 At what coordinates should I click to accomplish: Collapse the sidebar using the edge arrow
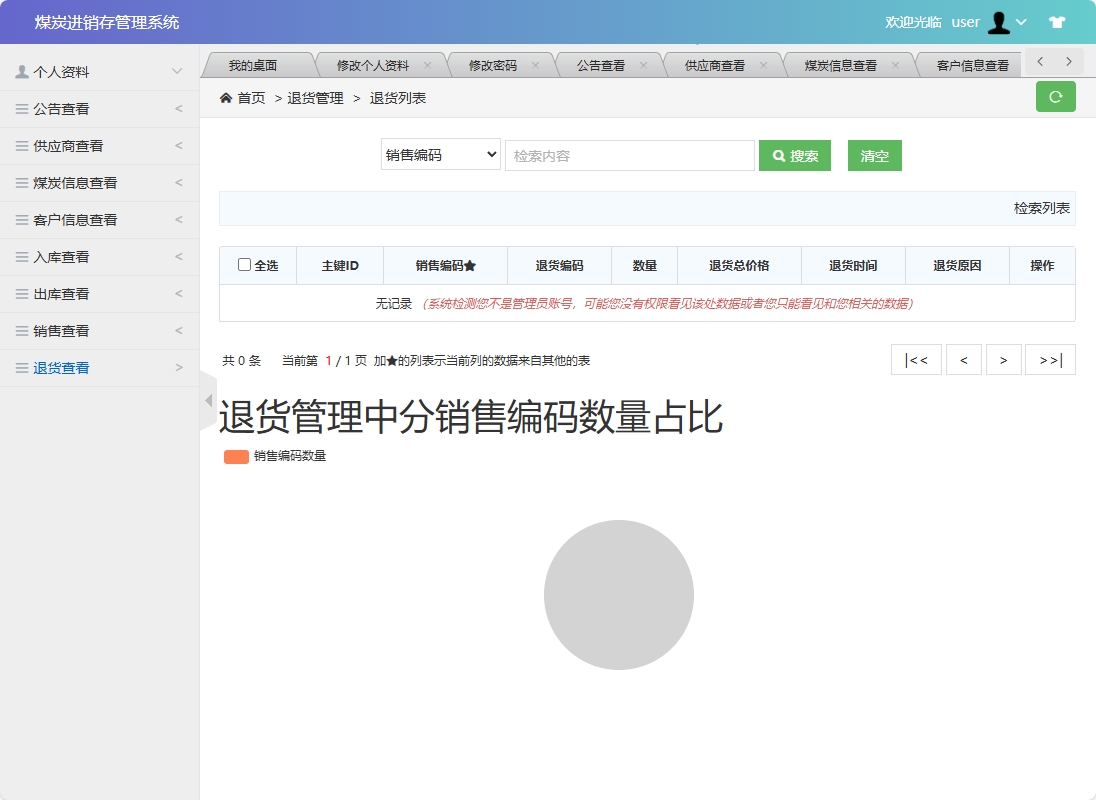(206, 400)
